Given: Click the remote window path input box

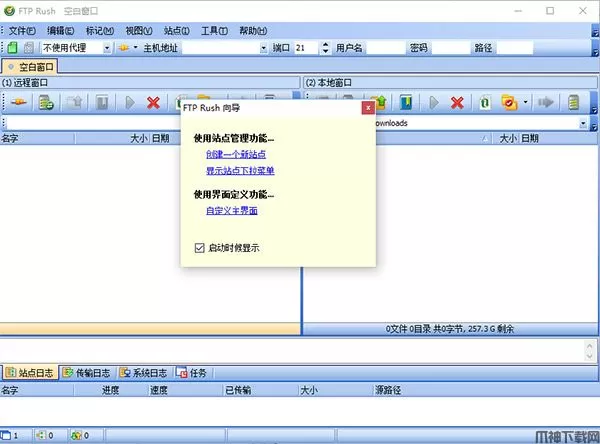Looking at the screenshot, I should pos(94,123).
